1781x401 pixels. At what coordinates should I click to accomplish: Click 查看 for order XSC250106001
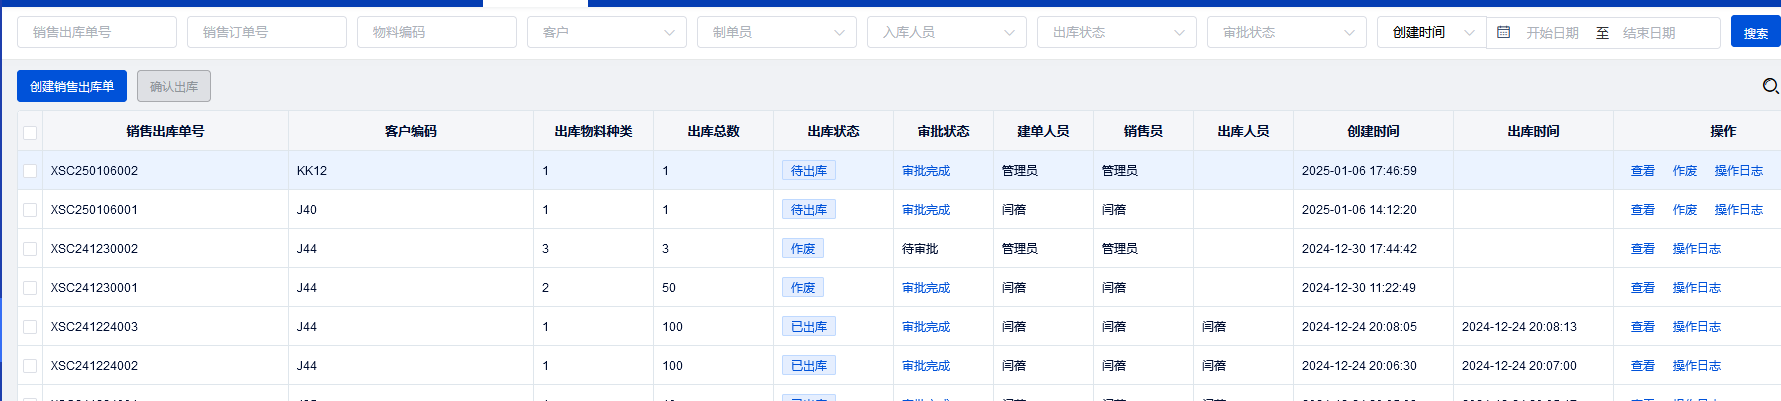pyautogui.click(x=1643, y=210)
